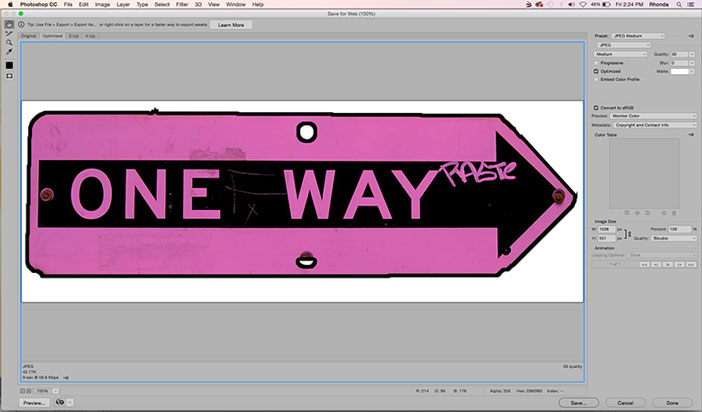Click the Color Table lock color icon
702x412 pixels.
click(647, 213)
